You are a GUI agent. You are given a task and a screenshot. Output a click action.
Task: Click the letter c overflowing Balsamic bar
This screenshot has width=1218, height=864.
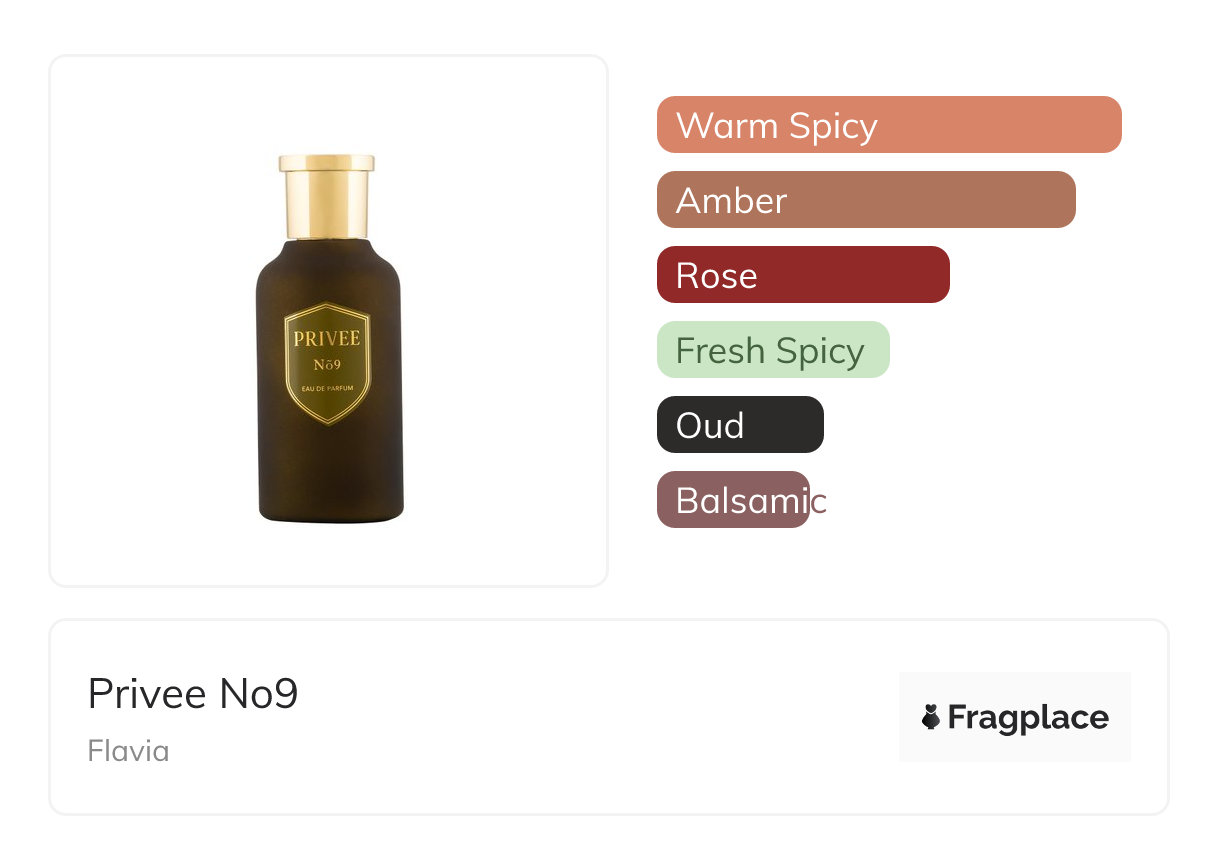819,501
